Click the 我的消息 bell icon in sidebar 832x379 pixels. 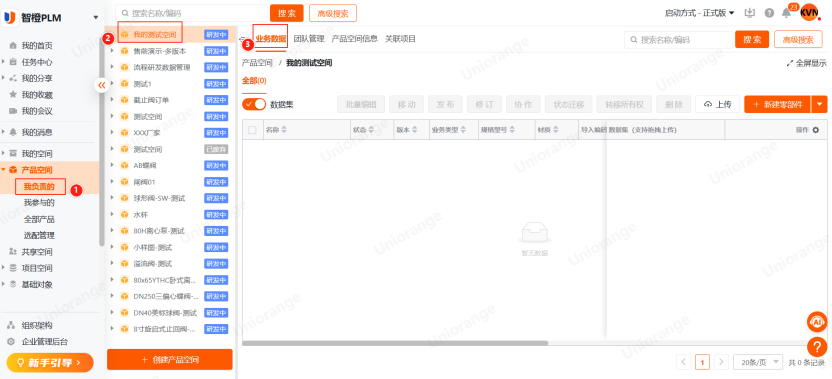pyautogui.click(x=13, y=132)
